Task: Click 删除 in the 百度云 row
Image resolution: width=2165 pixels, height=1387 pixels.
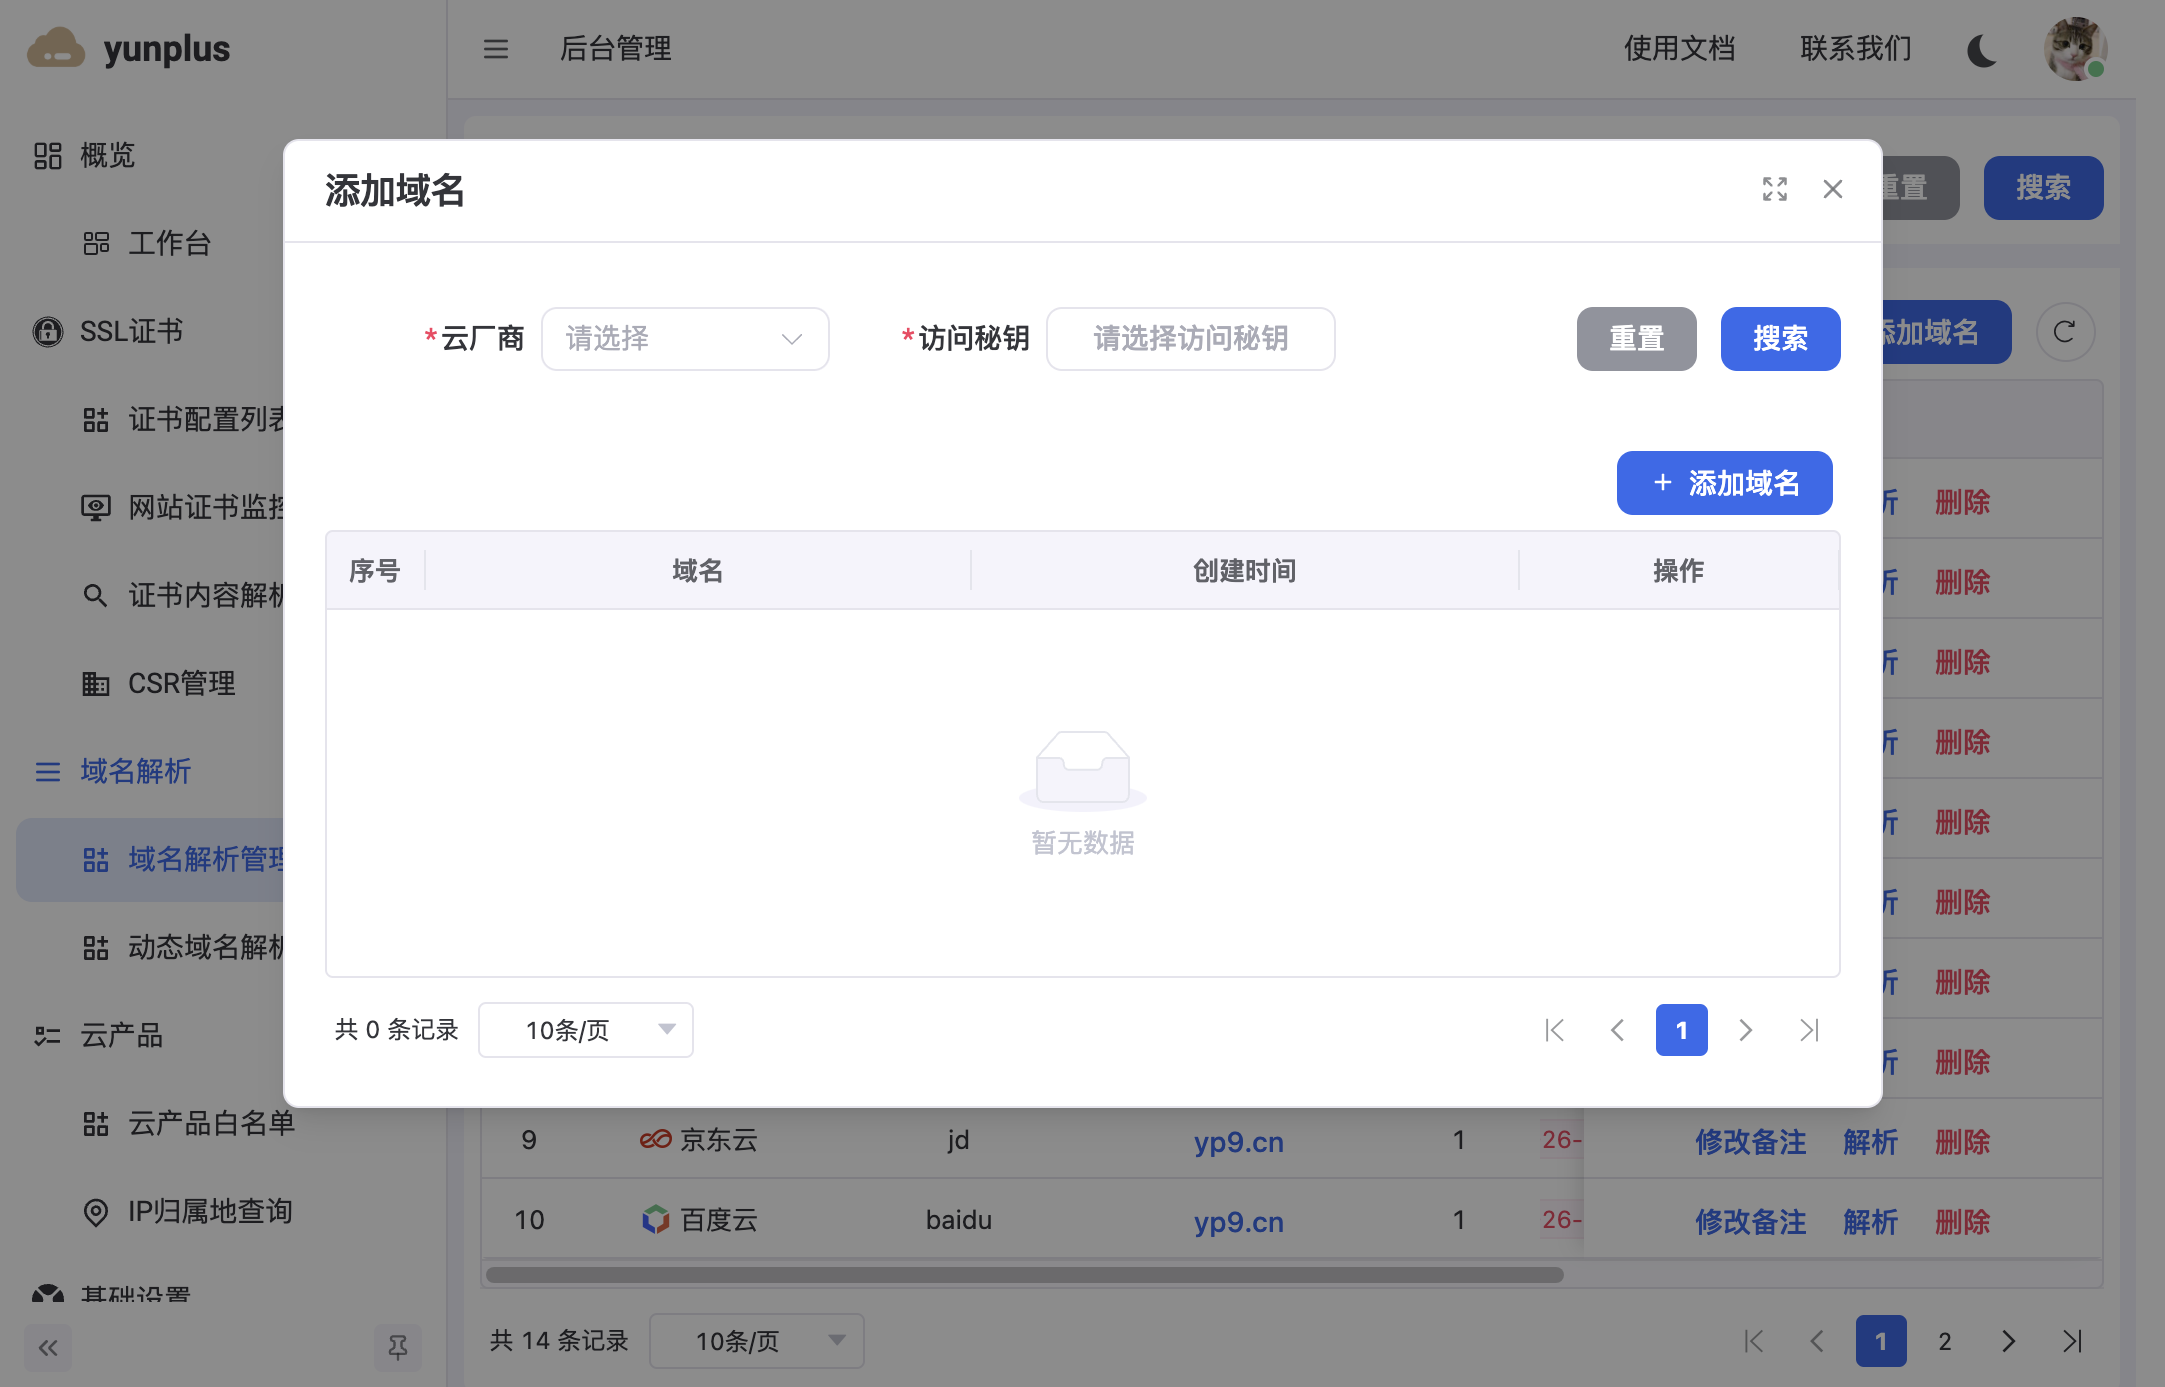Action: [1962, 1221]
